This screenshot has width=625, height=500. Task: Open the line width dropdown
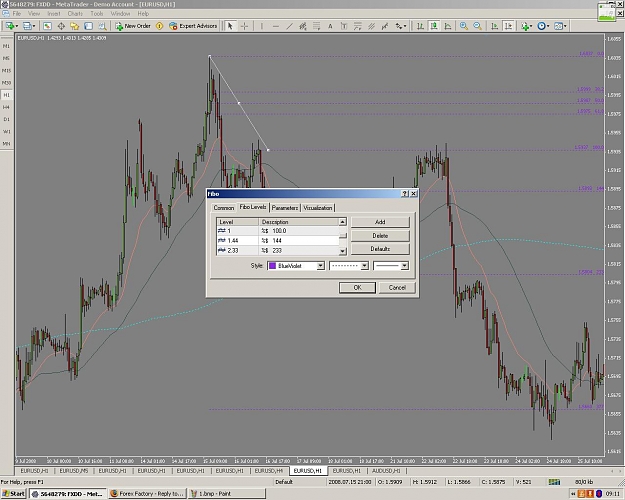[x=405, y=266]
